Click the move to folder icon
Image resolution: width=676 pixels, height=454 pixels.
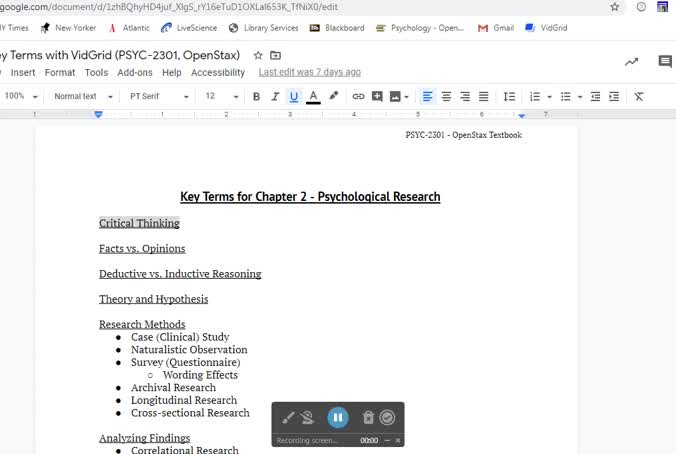(275, 55)
